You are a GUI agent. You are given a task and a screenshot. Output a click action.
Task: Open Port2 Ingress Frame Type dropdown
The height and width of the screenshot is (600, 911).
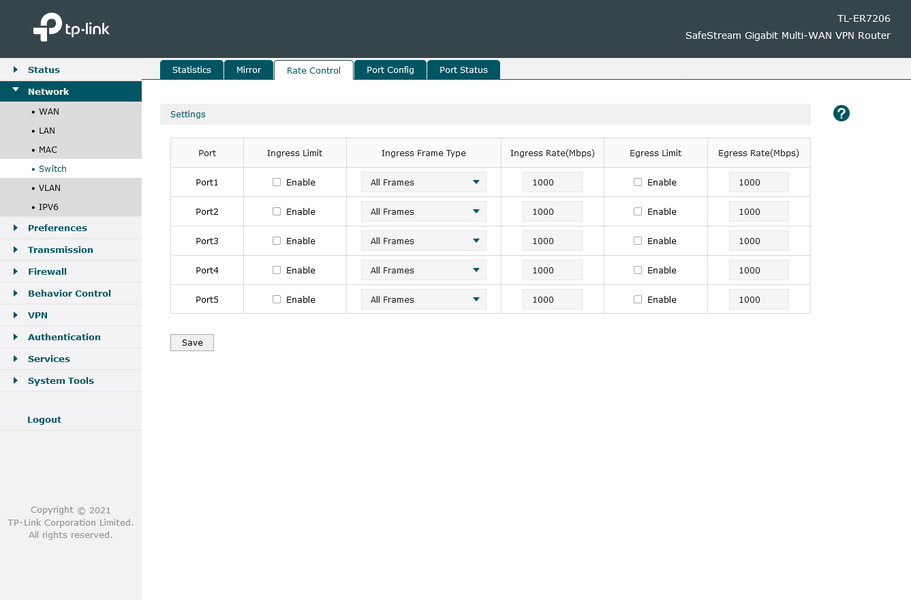[424, 211]
